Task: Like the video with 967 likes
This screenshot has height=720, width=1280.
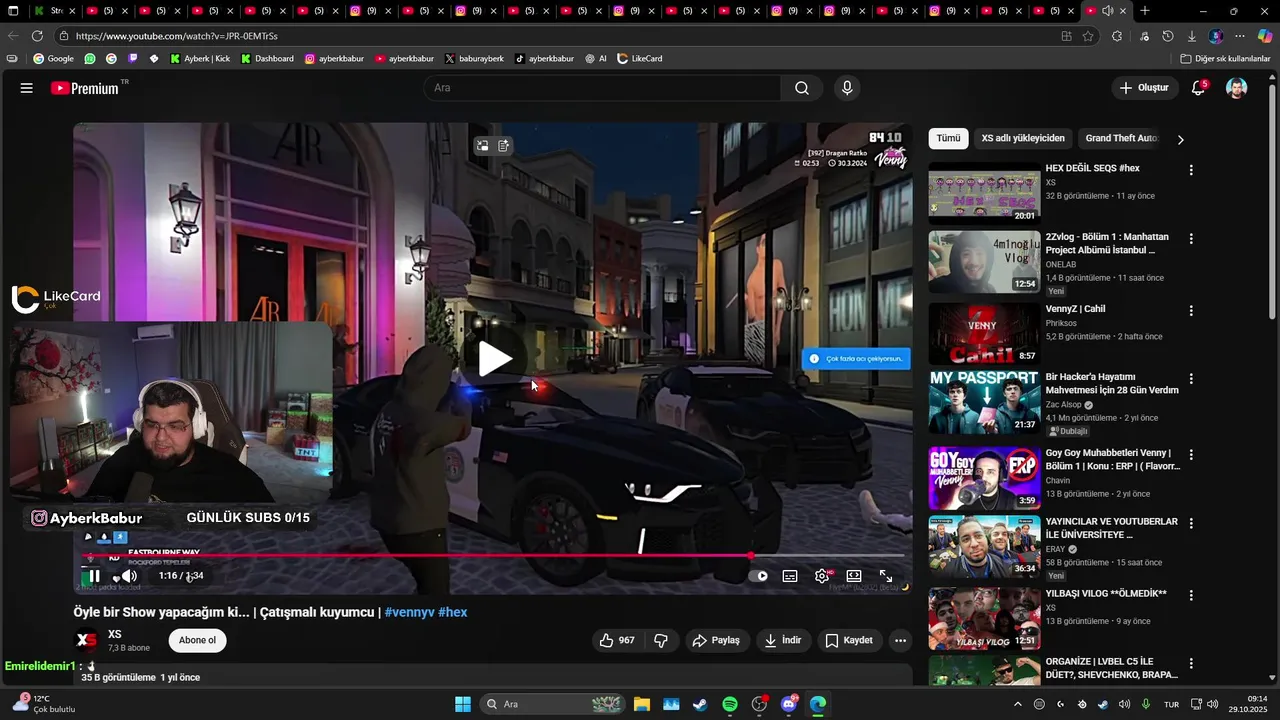Action: tap(618, 641)
